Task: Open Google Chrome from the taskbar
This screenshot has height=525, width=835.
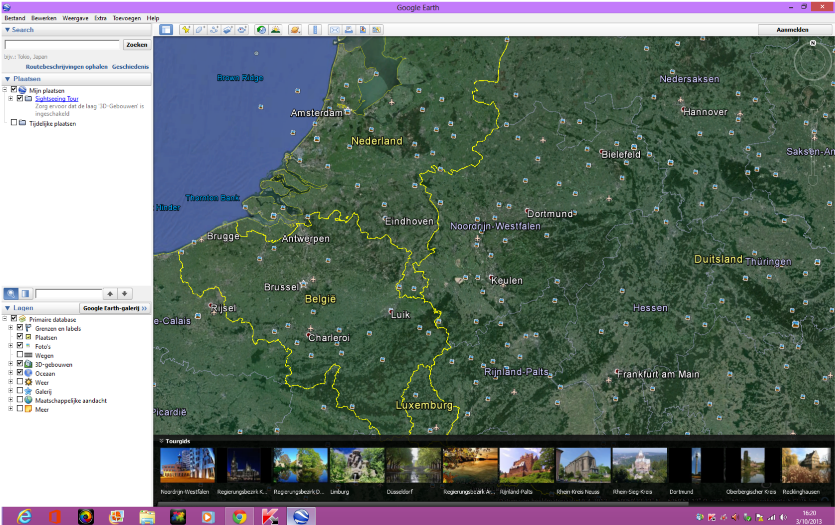Action: coord(240,516)
